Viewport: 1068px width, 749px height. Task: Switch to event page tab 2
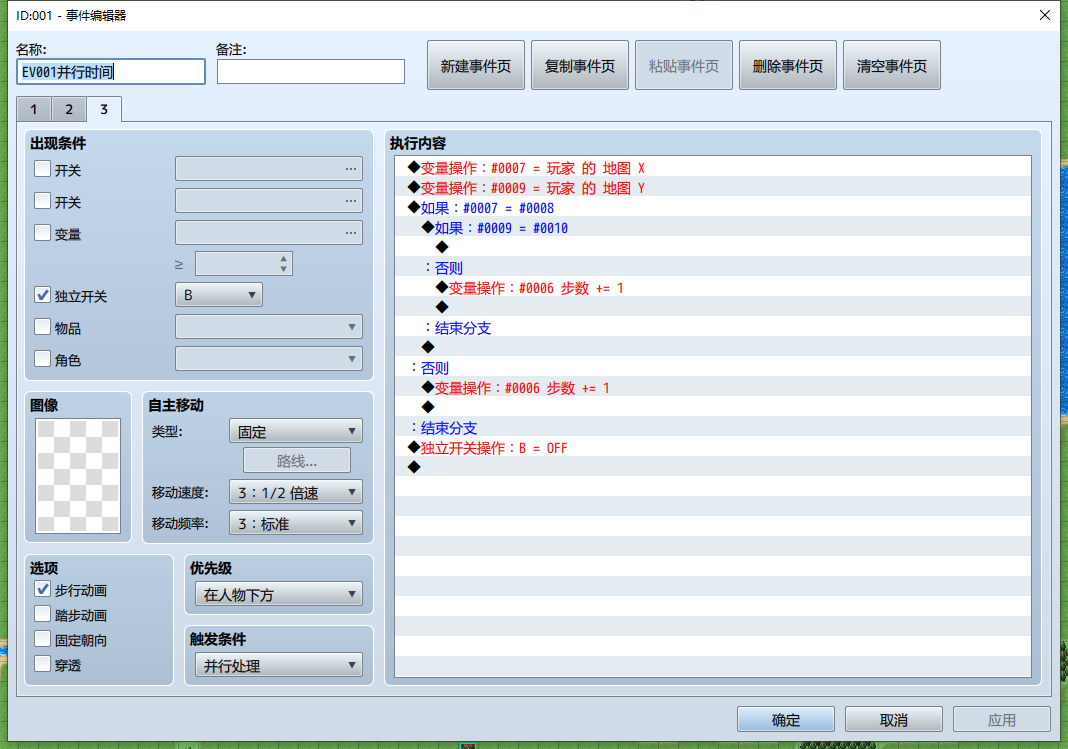click(69, 110)
